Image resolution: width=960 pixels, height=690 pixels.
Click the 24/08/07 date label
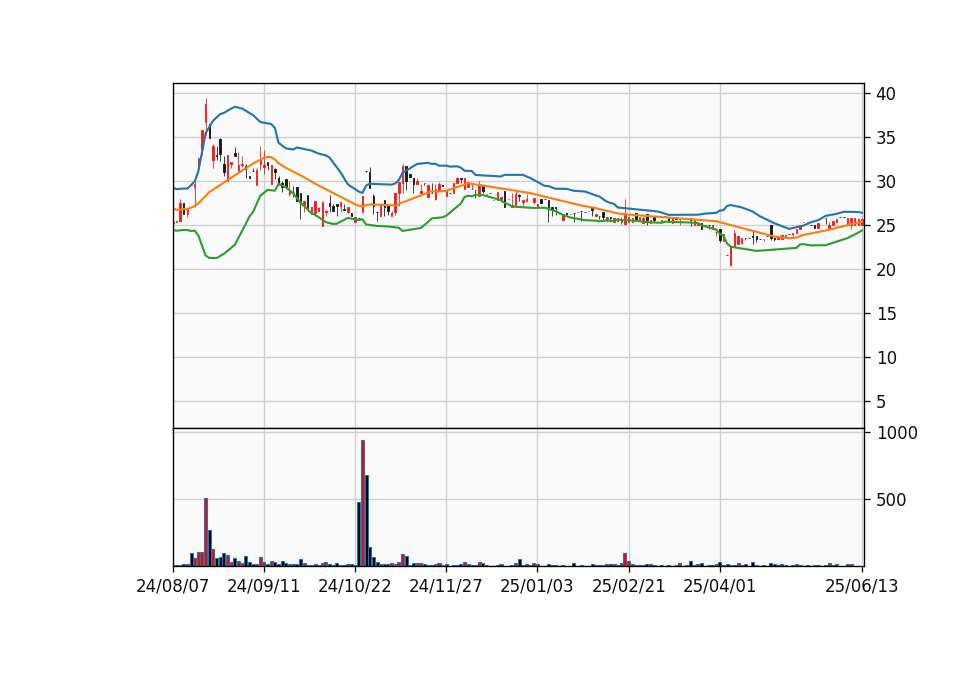[x=173, y=586]
